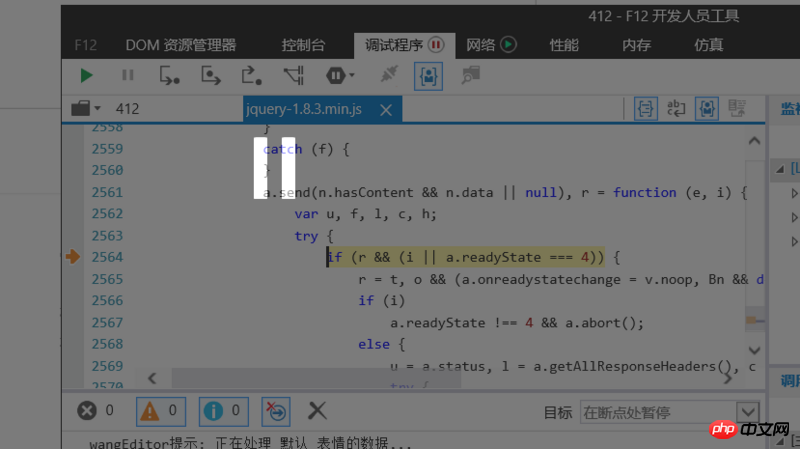Click the Step Into icon
800x449 pixels.
170,75
